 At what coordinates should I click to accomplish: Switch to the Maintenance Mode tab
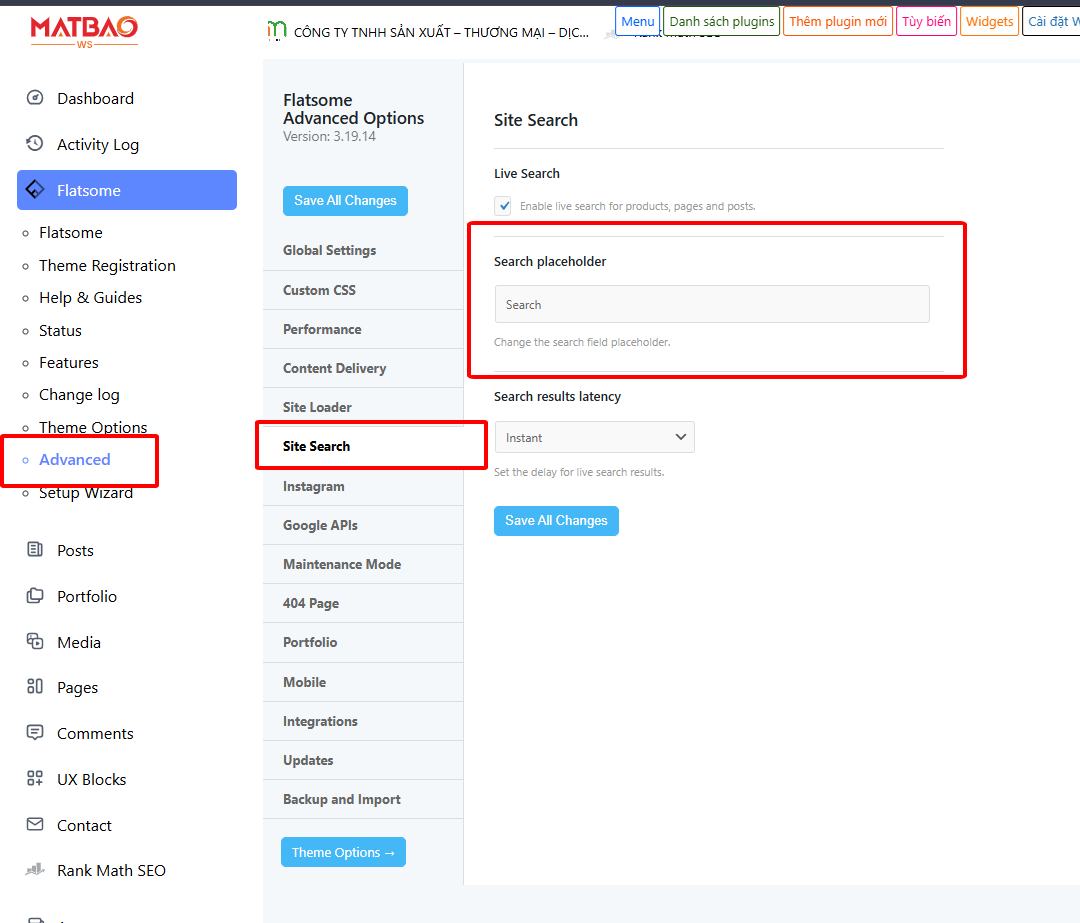pyautogui.click(x=342, y=564)
